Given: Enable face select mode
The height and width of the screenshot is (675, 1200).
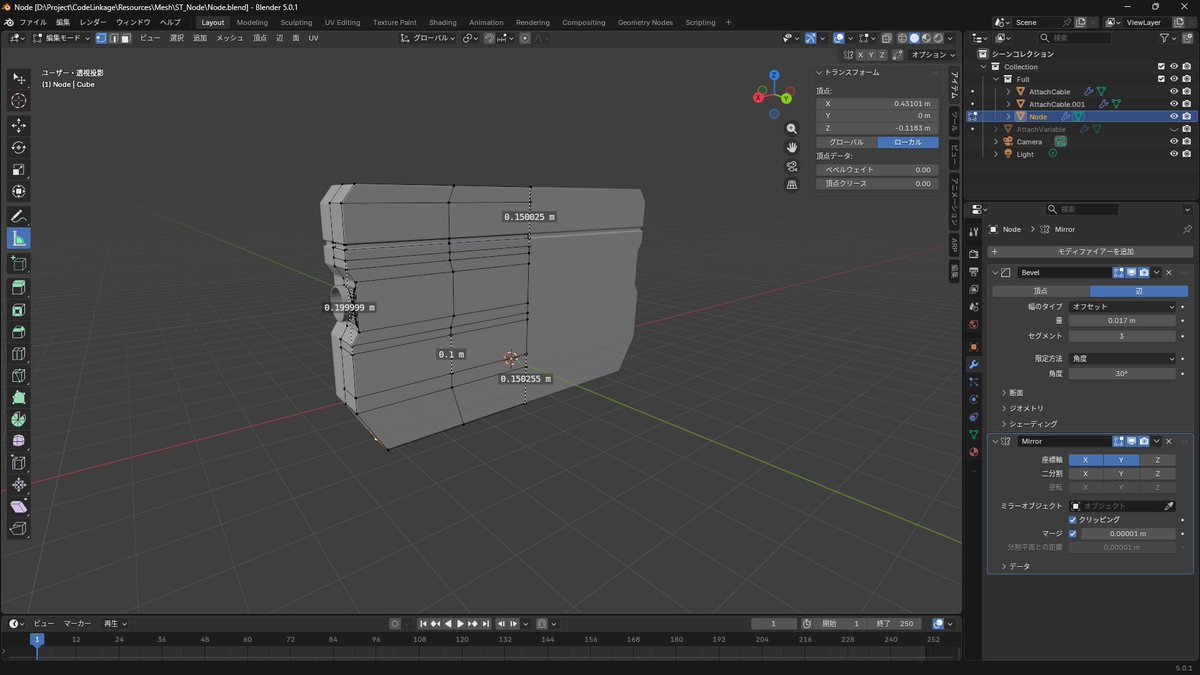Looking at the screenshot, I should click(125, 38).
